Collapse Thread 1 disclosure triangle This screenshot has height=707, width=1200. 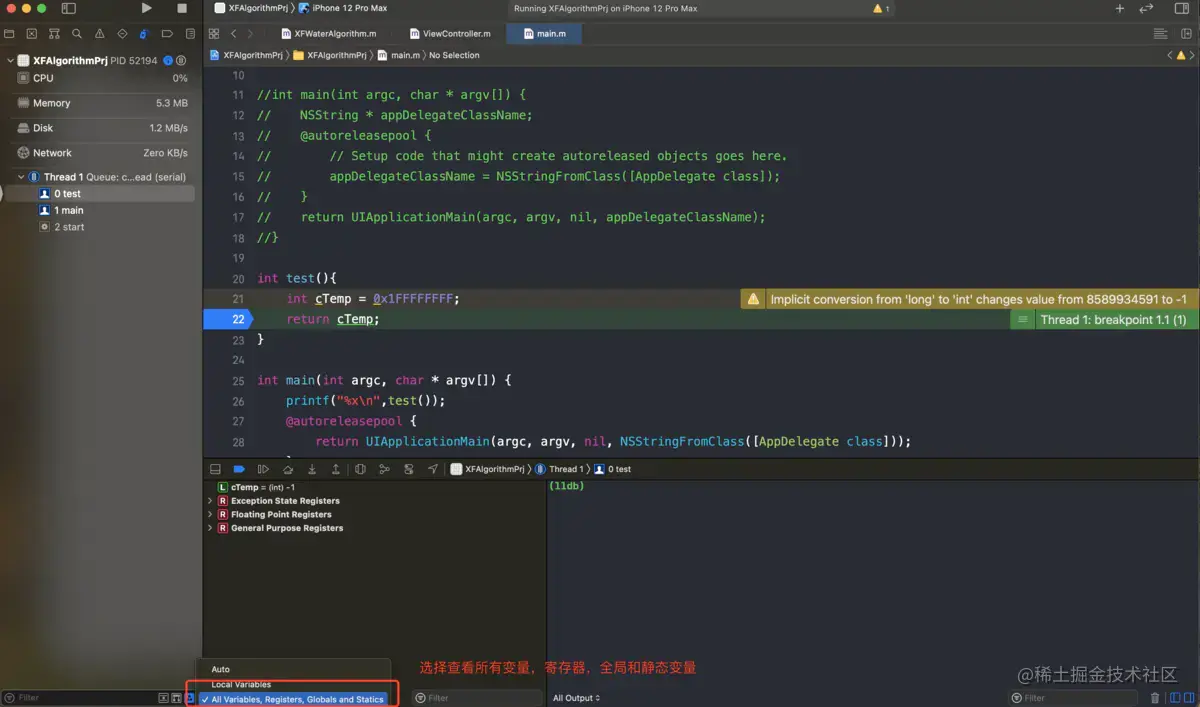point(21,177)
